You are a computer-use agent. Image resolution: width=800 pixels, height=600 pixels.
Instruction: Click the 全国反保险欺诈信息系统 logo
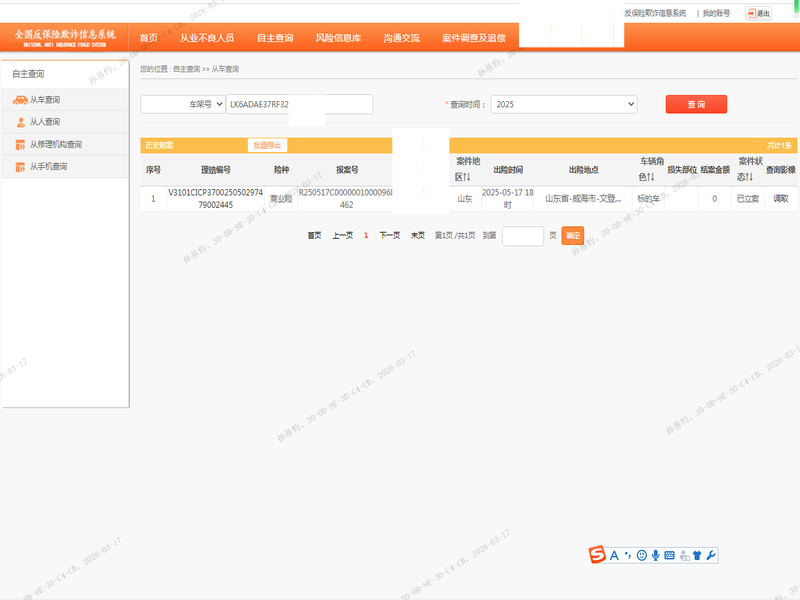[x=65, y=38]
